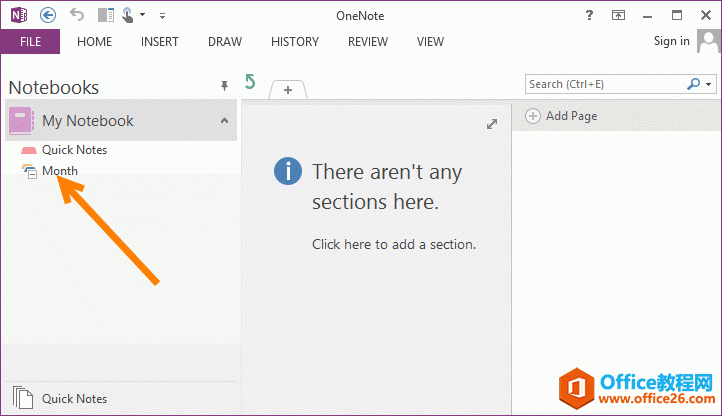Screen dimensions: 722x416
Task: Navigate to parent section group green arrow
Action: click(250, 82)
